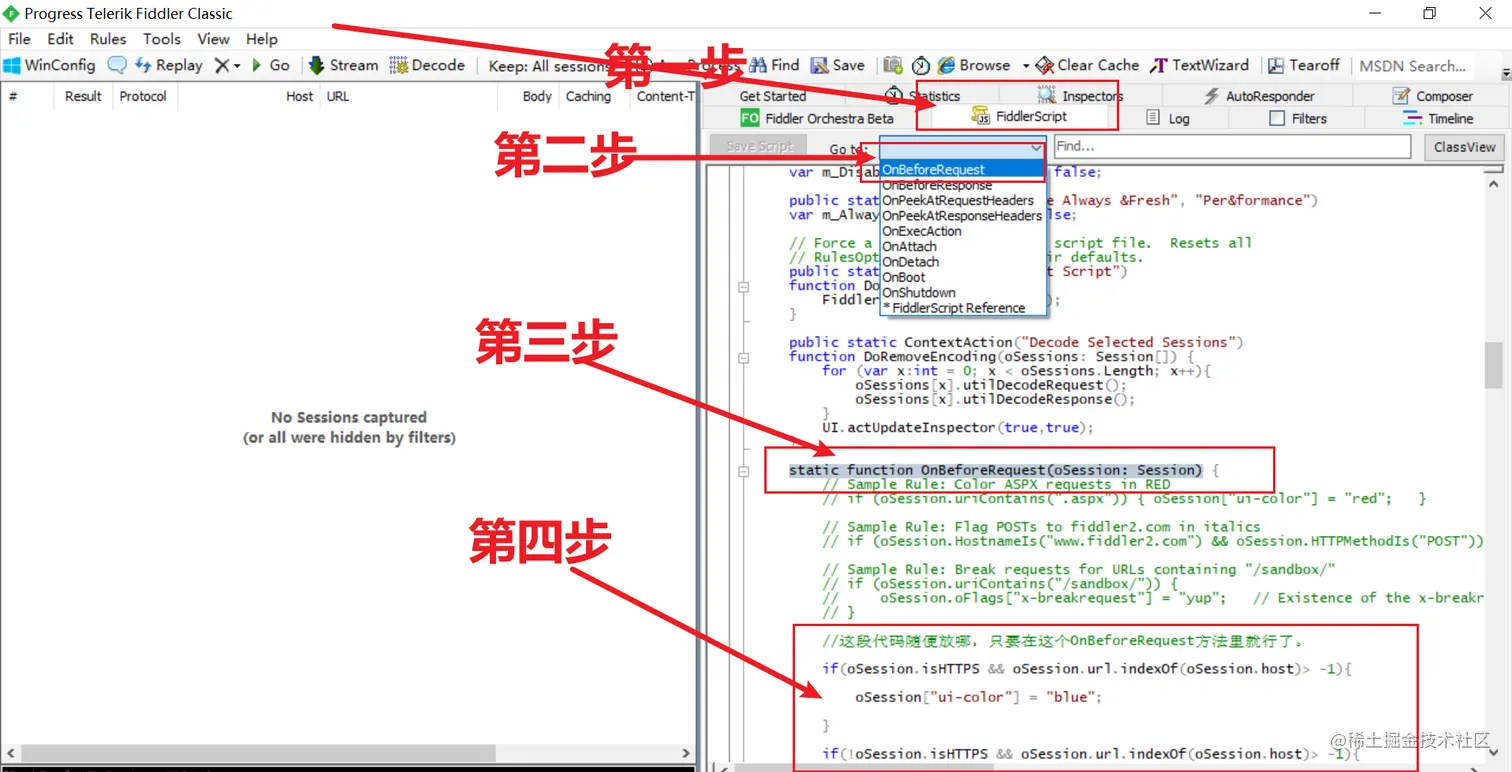Screen dimensions: 1512x772
Task: Click the Caching column header
Action: [588, 96]
